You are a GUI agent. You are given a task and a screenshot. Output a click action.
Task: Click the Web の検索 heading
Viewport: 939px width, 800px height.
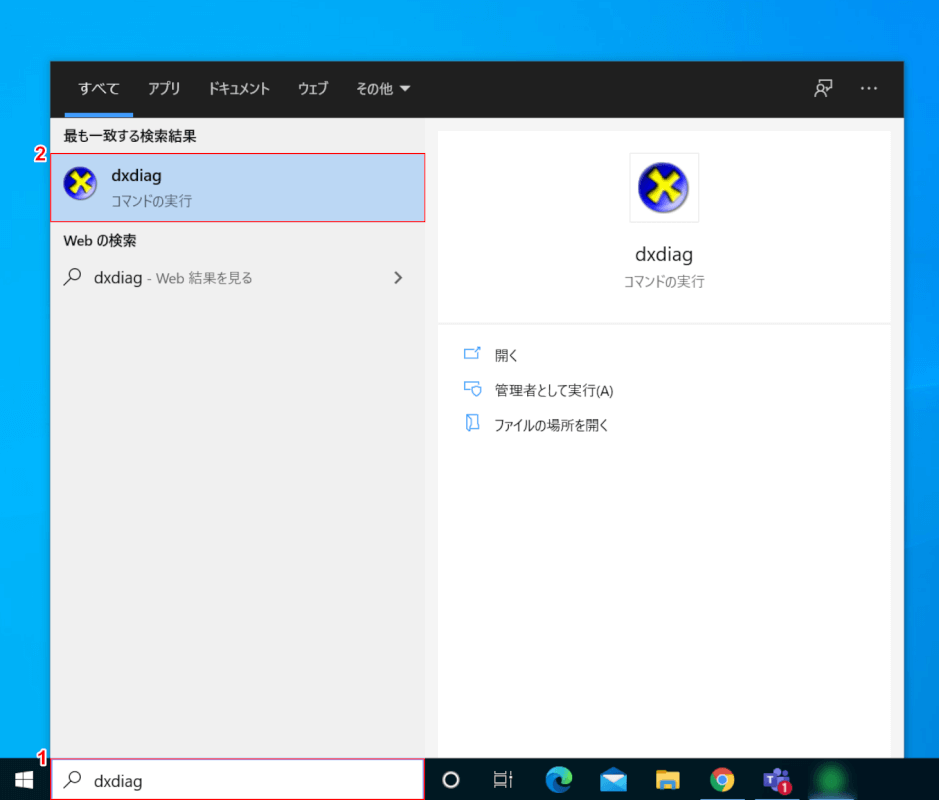99,241
